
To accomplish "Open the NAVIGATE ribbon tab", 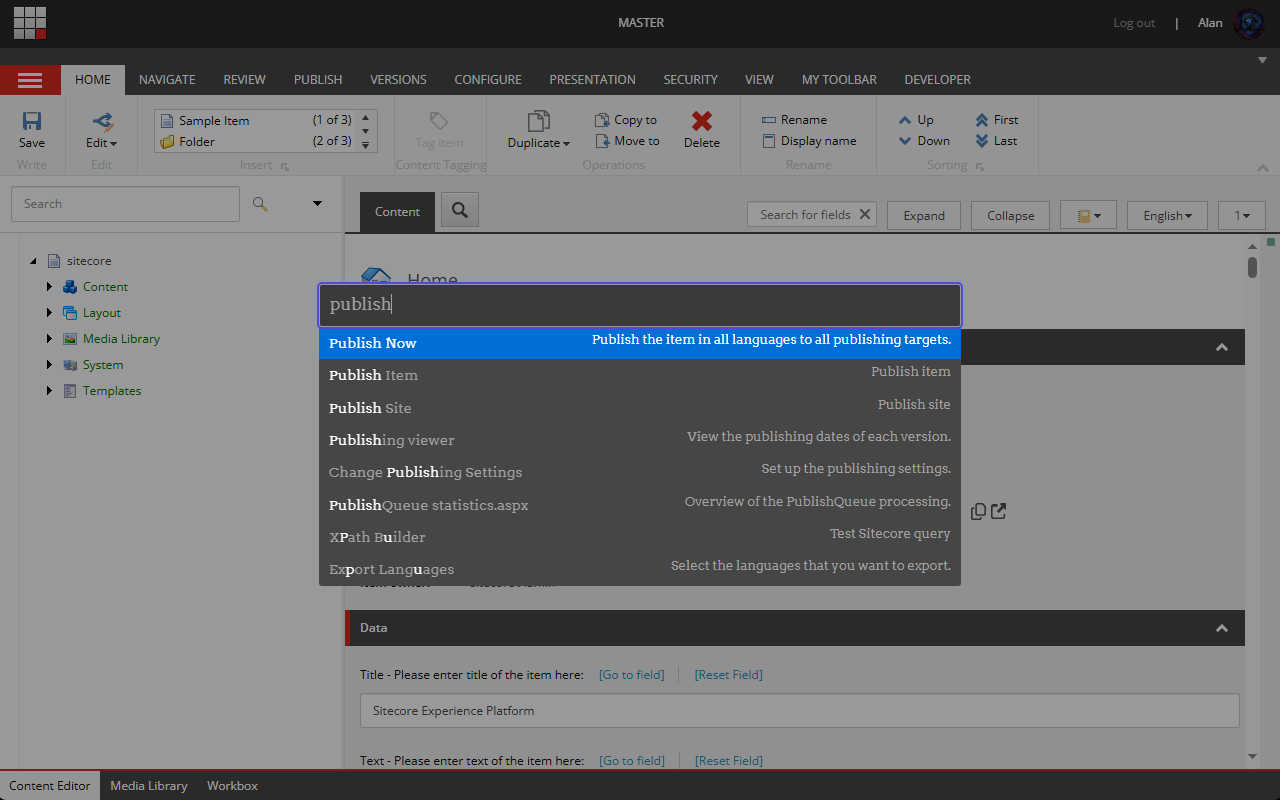I will coord(167,80).
